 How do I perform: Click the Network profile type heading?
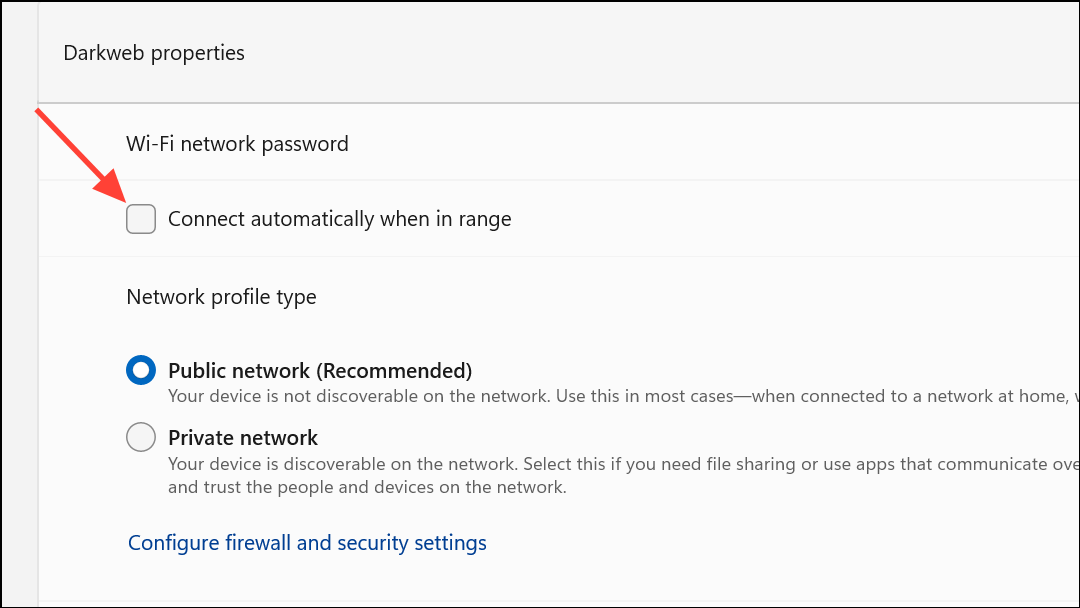221,297
